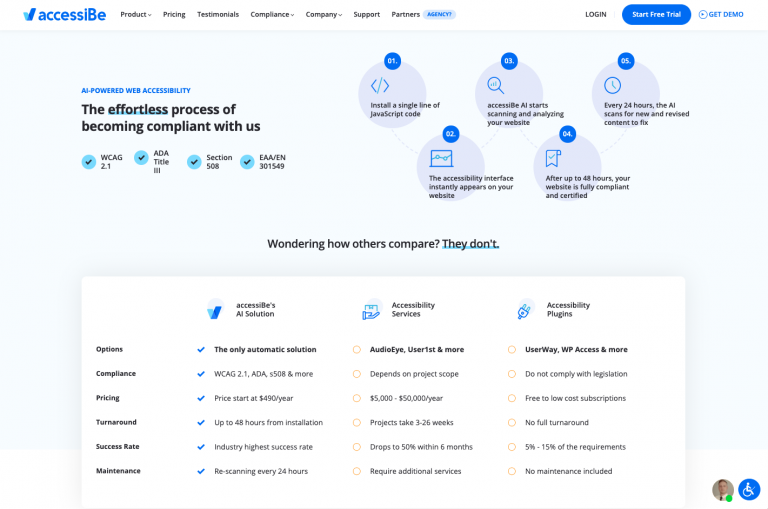This screenshot has height=509, width=768.
Task: Click the Section 508 checkmark badge
Action: 194,162
